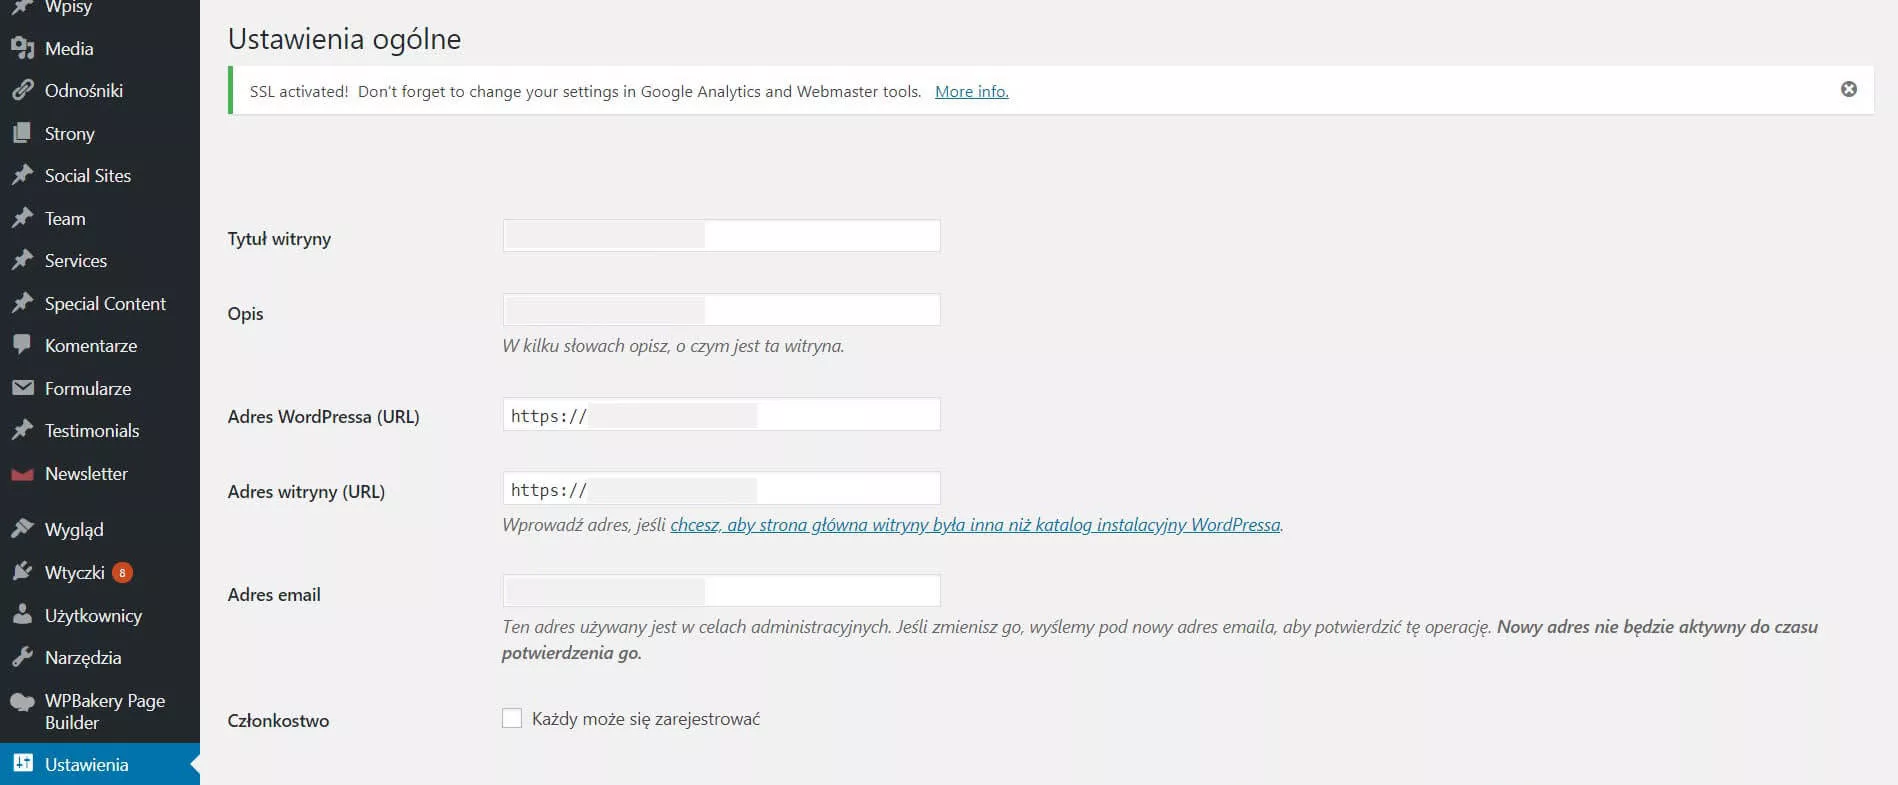
Task: Select the Strony menu label
Action: coord(70,133)
